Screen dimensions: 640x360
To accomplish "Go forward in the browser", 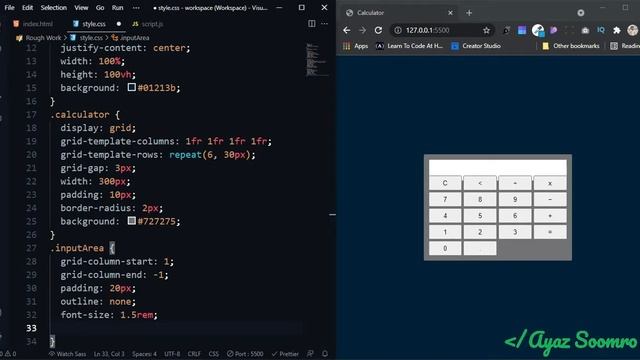I will [362, 30].
